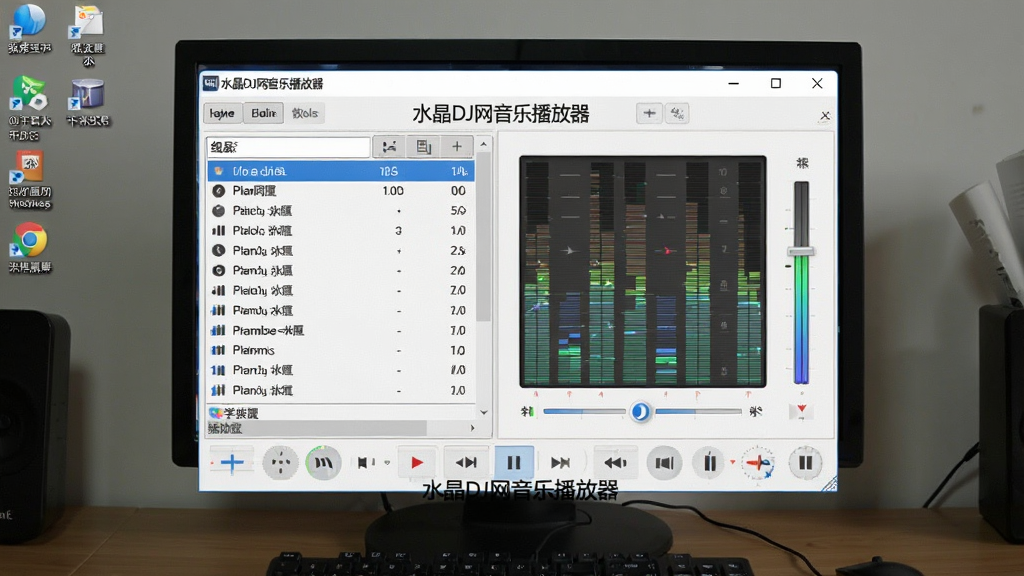Click the bars icon of the row with value 3
Screen dimensions: 1024x576
pyautogui.click(x=218, y=231)
